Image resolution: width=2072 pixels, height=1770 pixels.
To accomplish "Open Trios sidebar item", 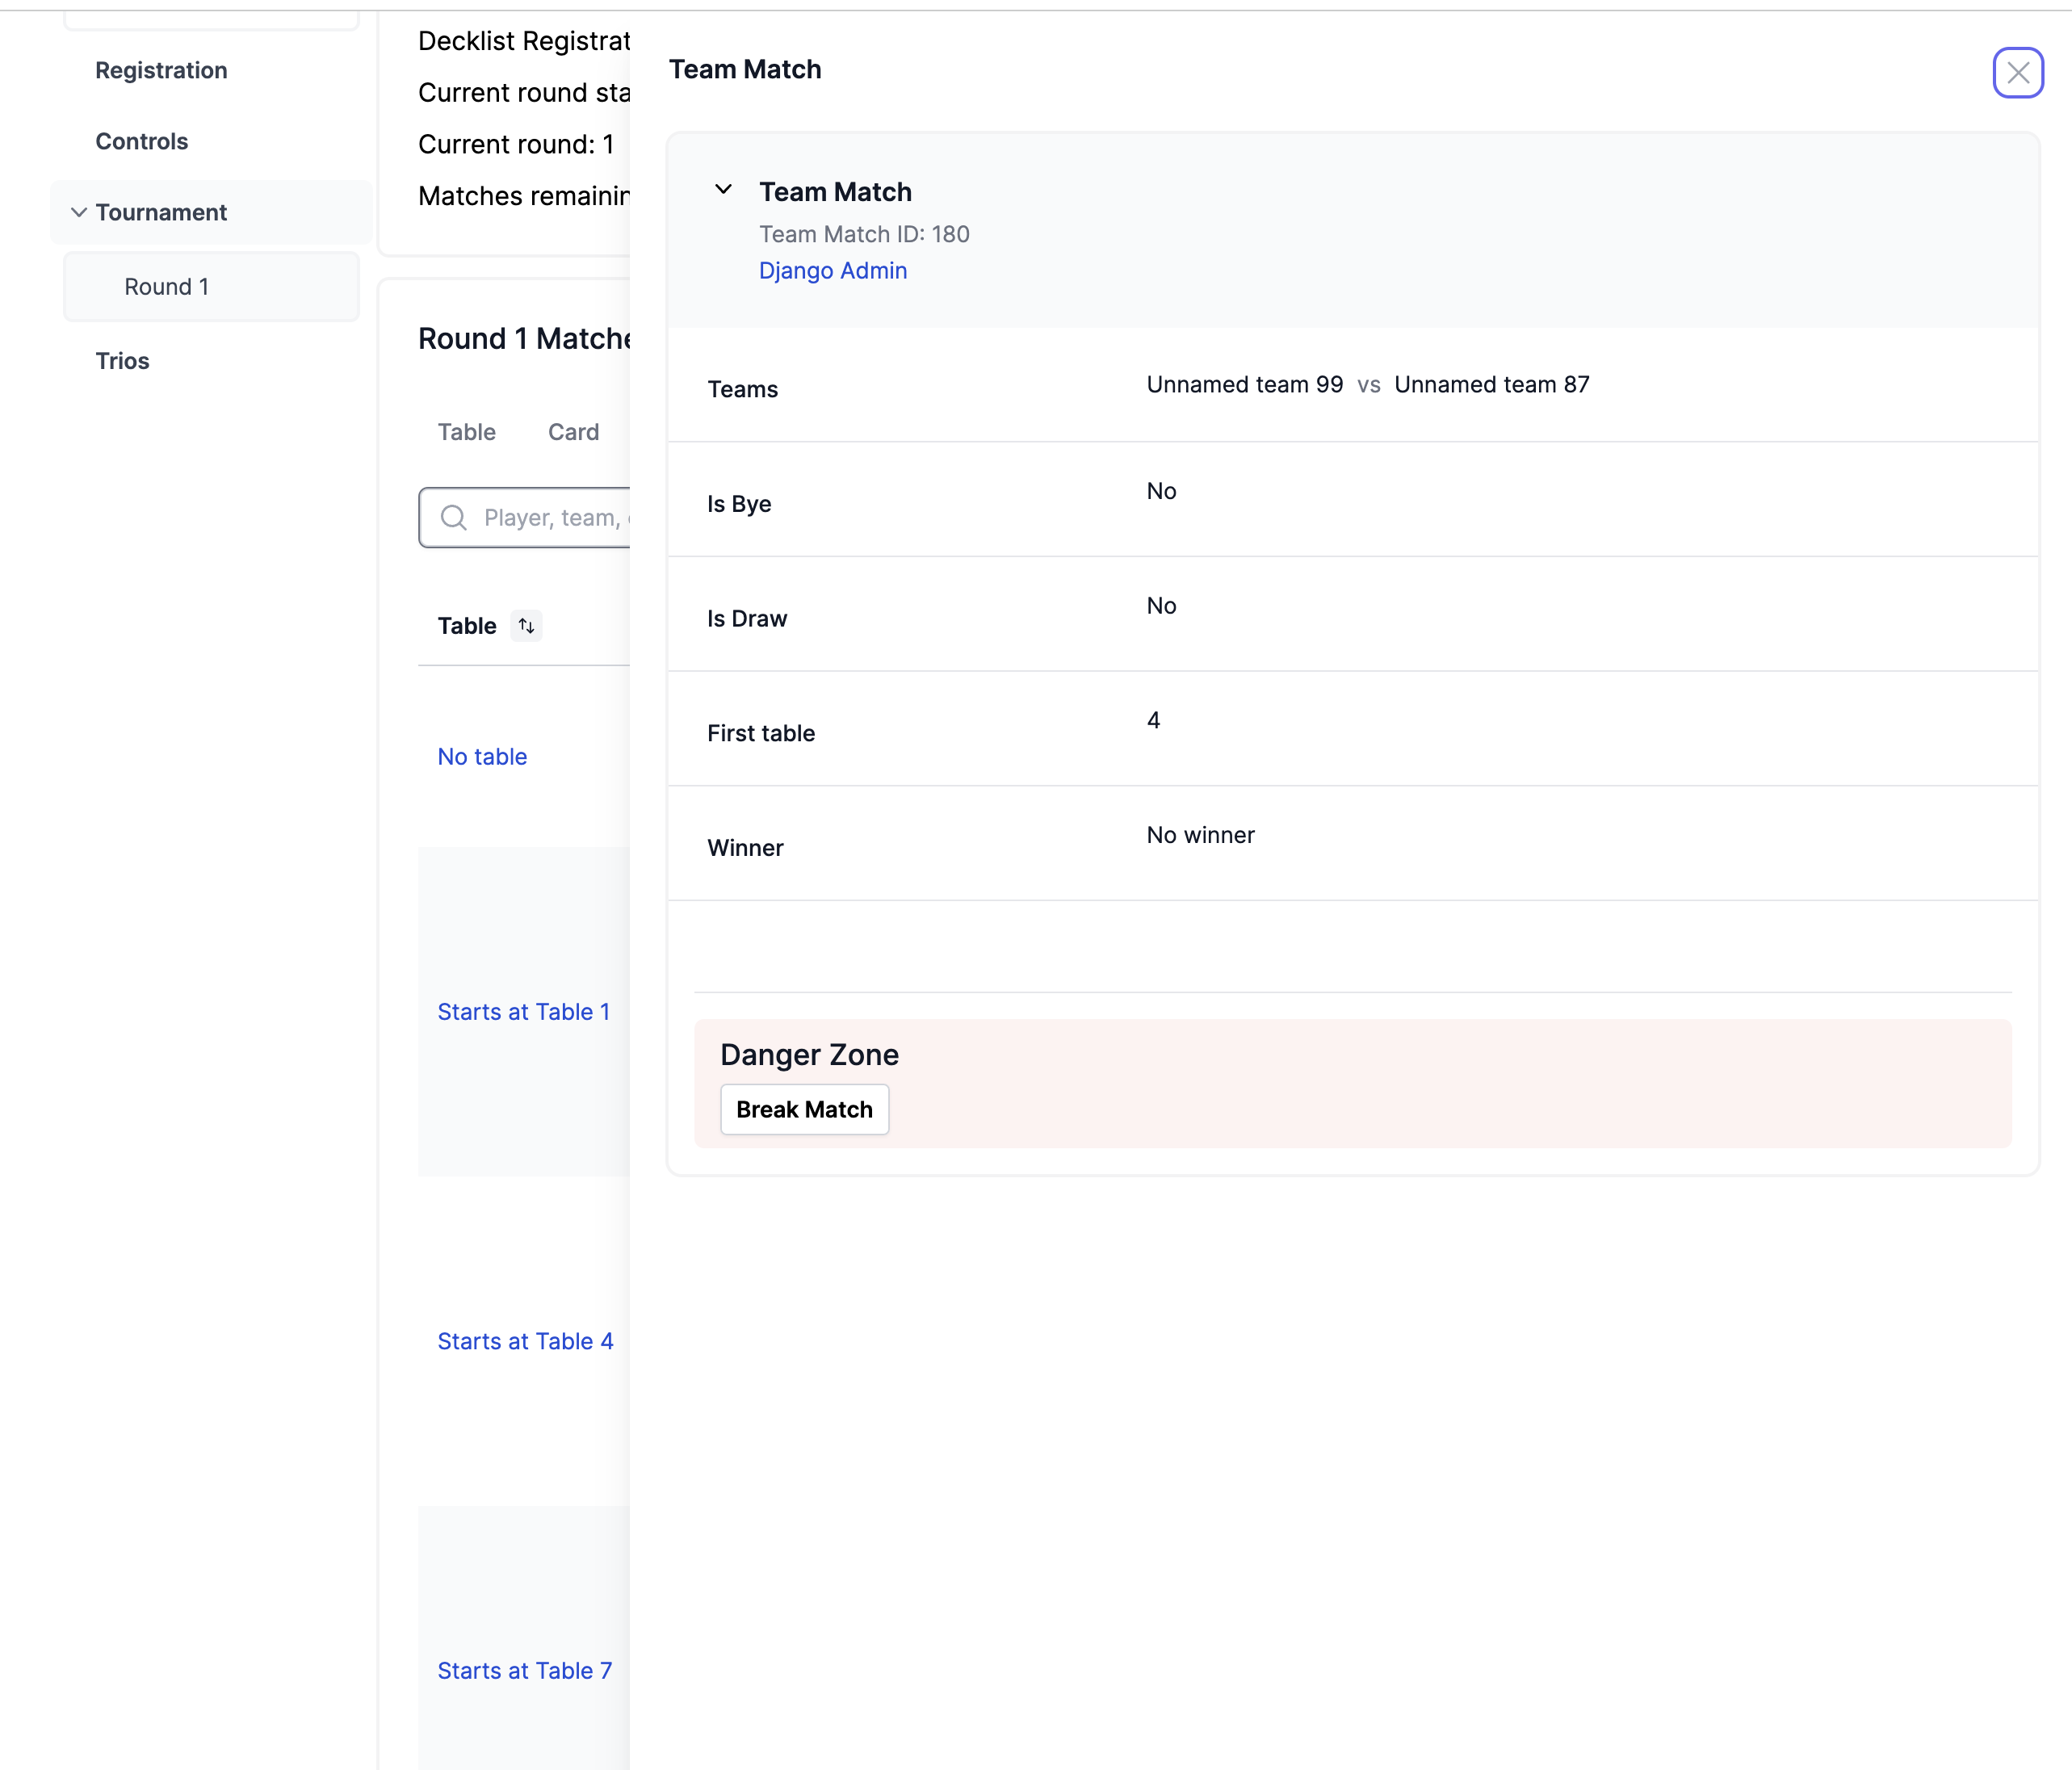I will click(122, 361).
